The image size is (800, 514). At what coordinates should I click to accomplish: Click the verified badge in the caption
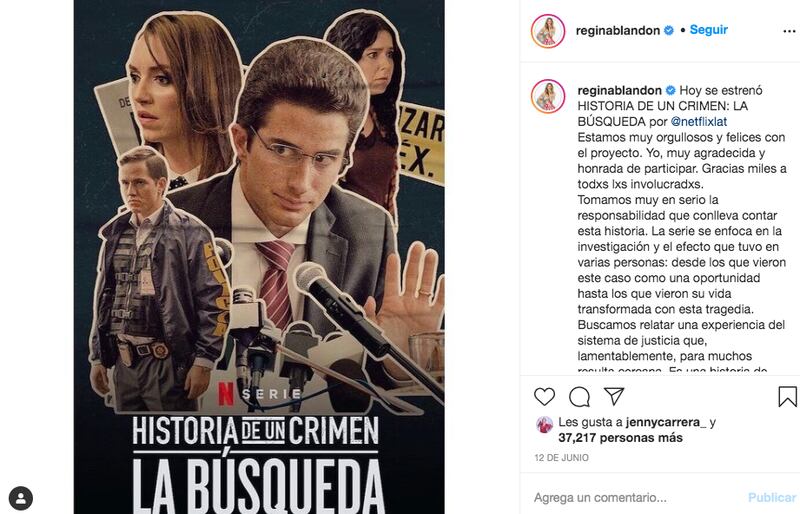pos(670,90)
